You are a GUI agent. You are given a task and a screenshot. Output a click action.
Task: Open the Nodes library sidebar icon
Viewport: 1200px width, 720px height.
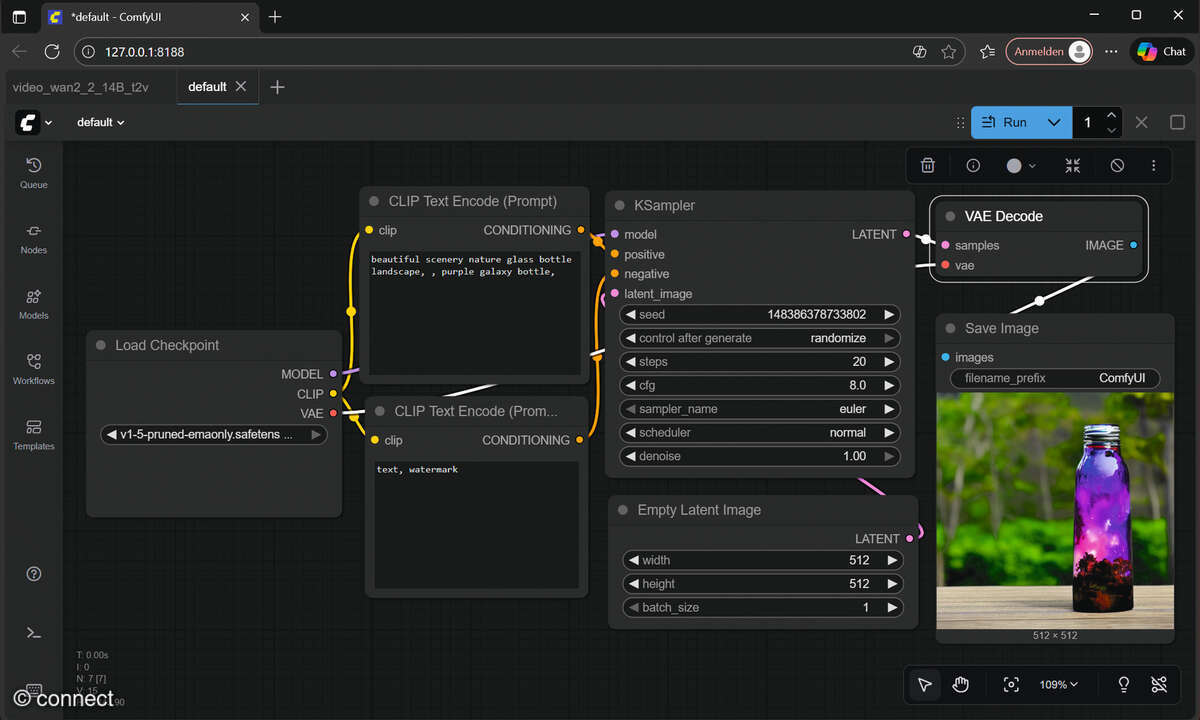(34, 238)
